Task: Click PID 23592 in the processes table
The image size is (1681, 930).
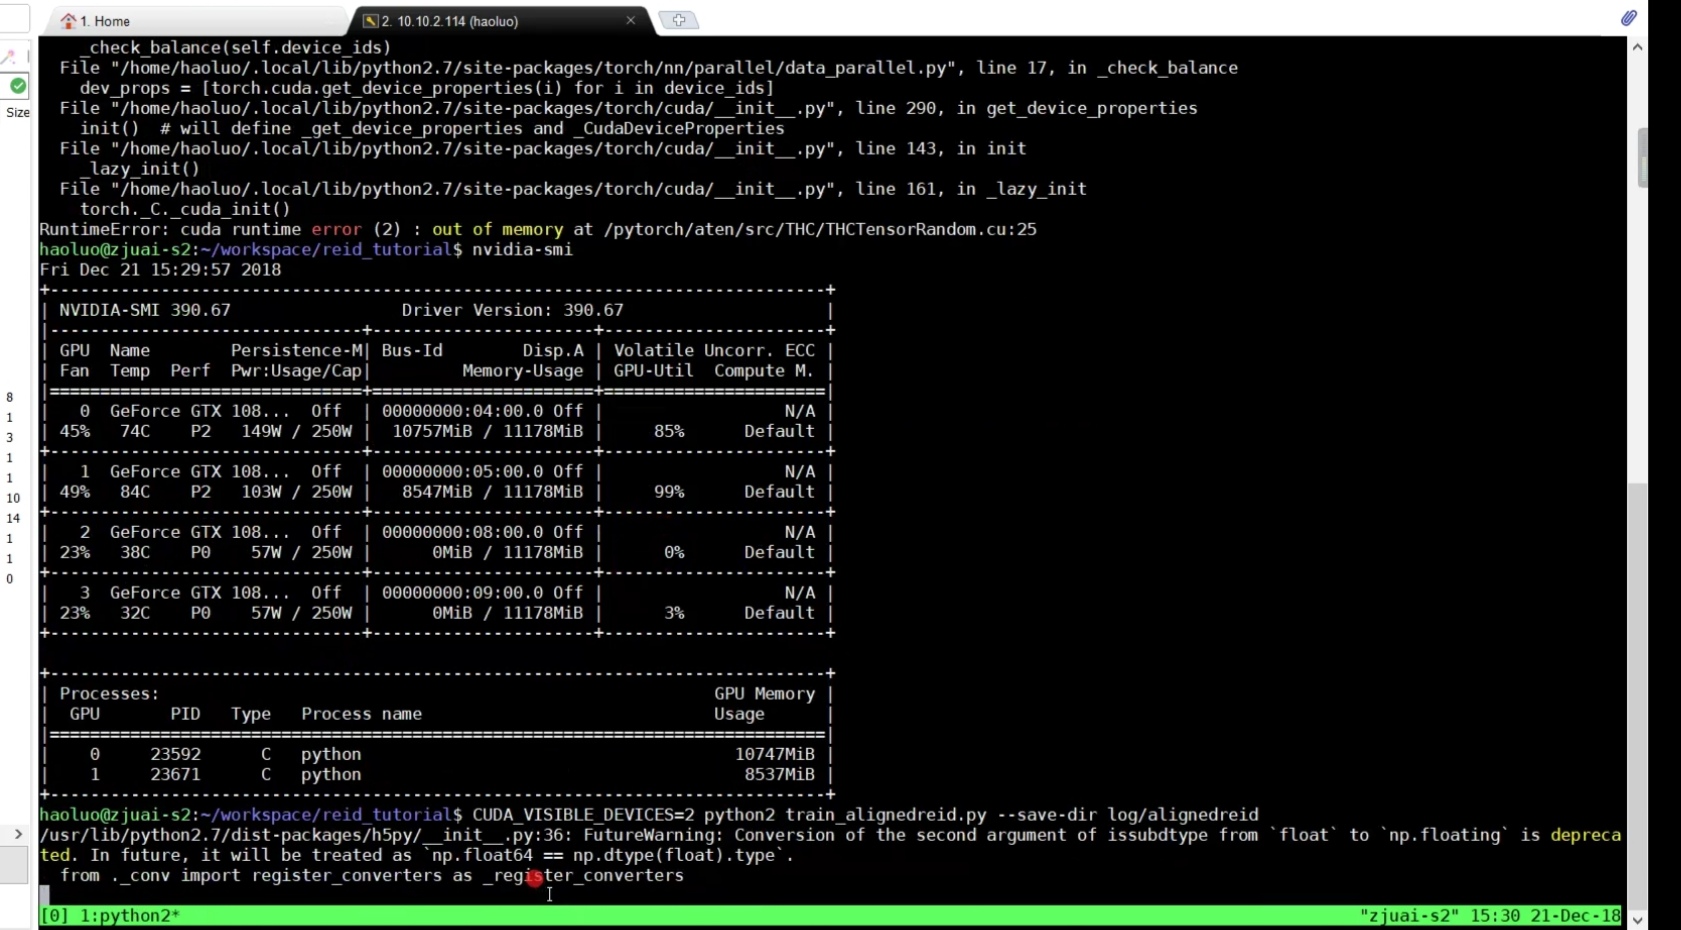Action: click(175, 754)
